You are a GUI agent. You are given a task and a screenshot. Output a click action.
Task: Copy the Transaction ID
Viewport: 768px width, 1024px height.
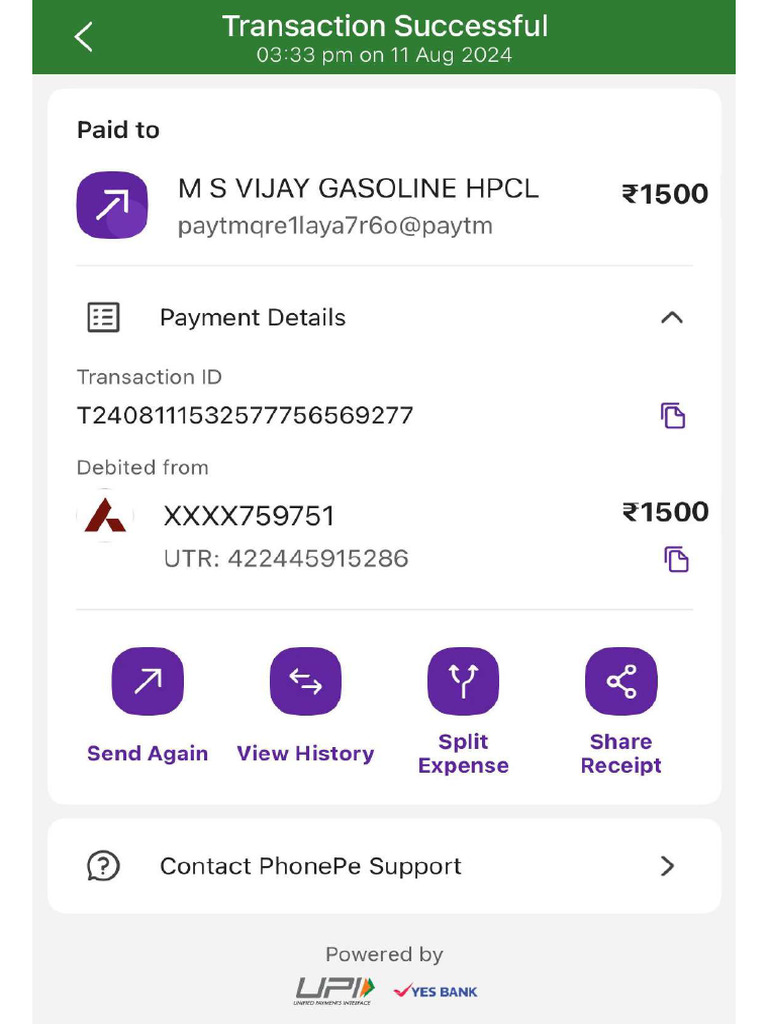pos(673,415)
